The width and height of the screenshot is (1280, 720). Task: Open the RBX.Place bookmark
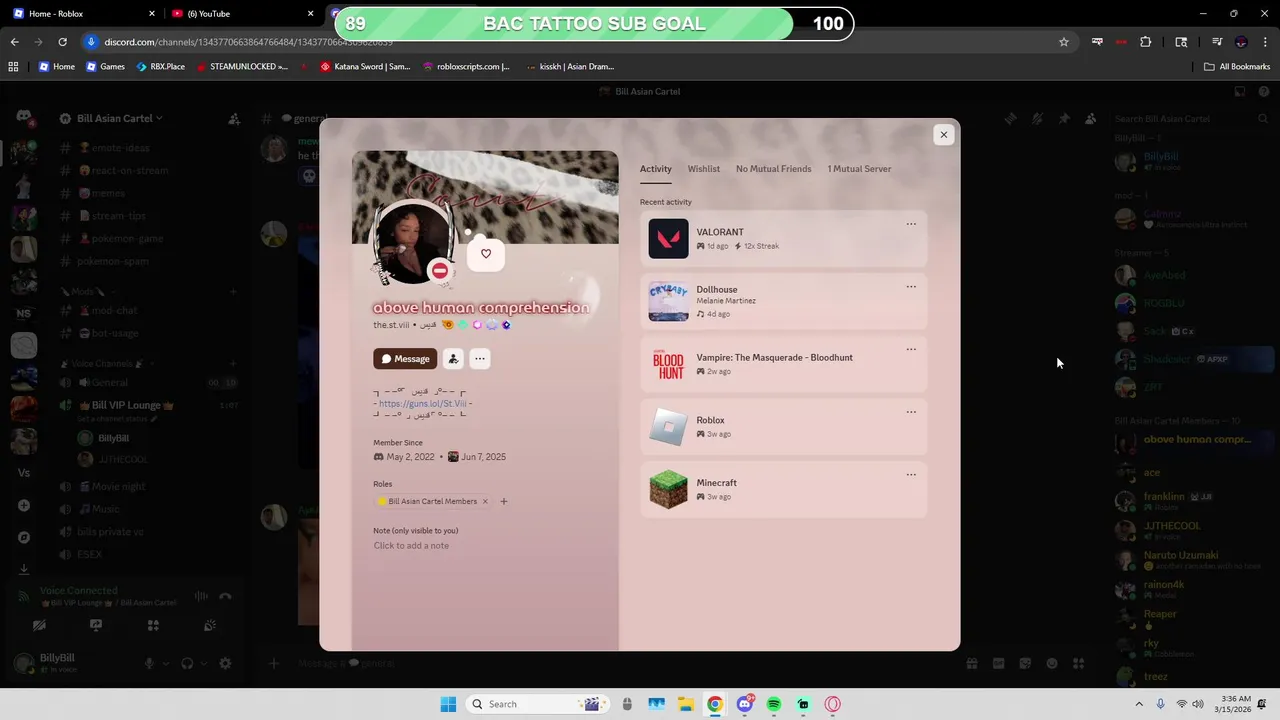pos(160,67)
